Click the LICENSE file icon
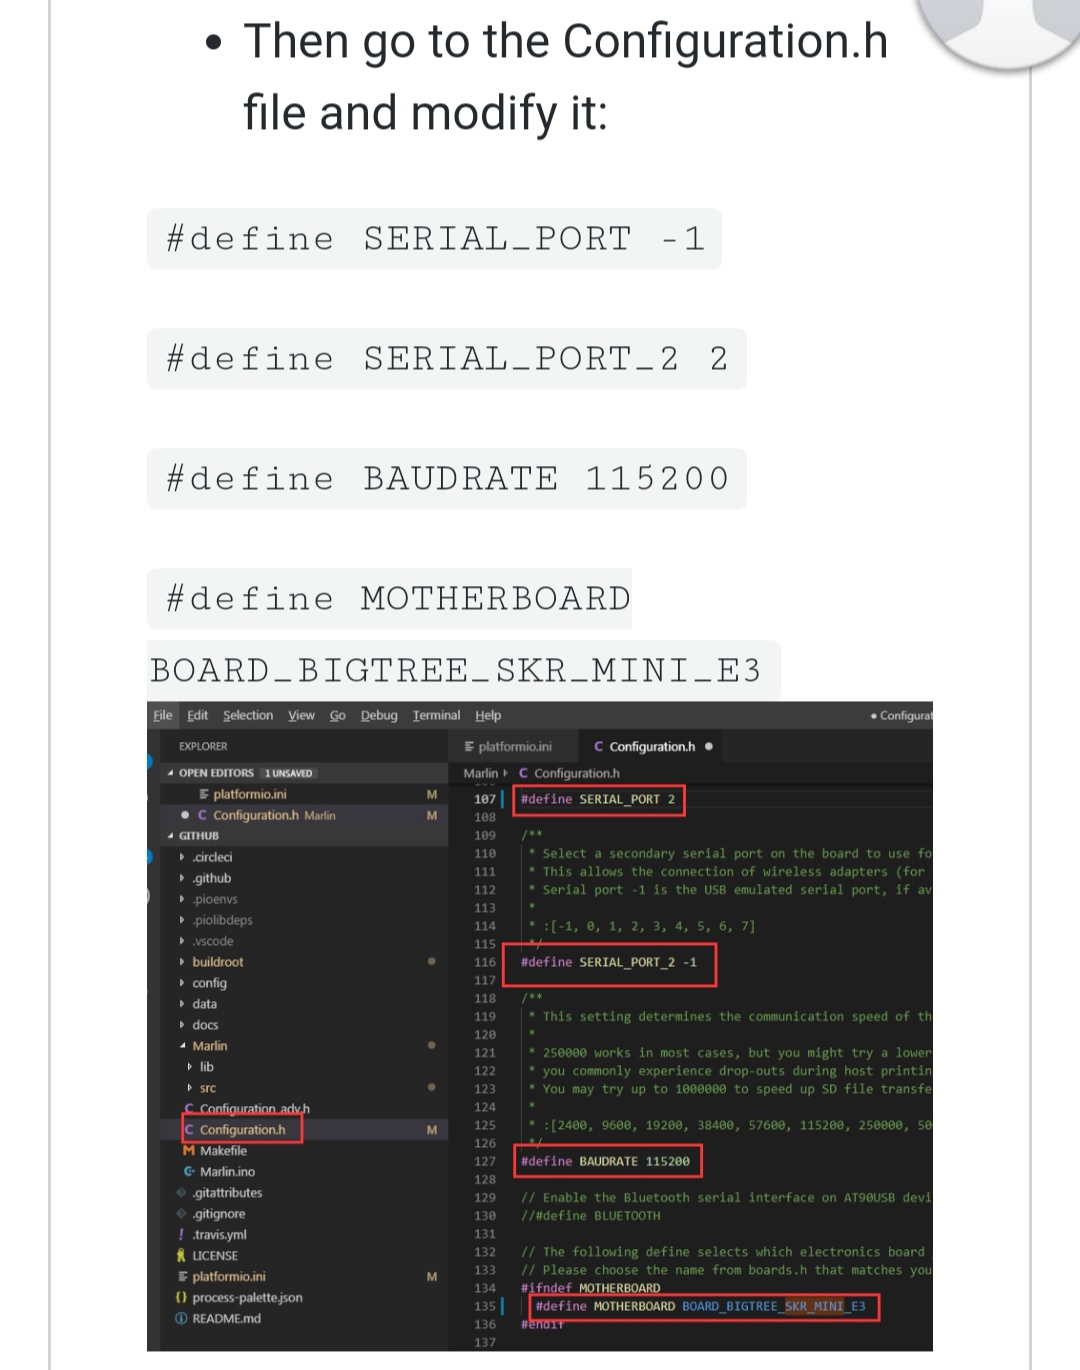 [x=182, y=1256]
